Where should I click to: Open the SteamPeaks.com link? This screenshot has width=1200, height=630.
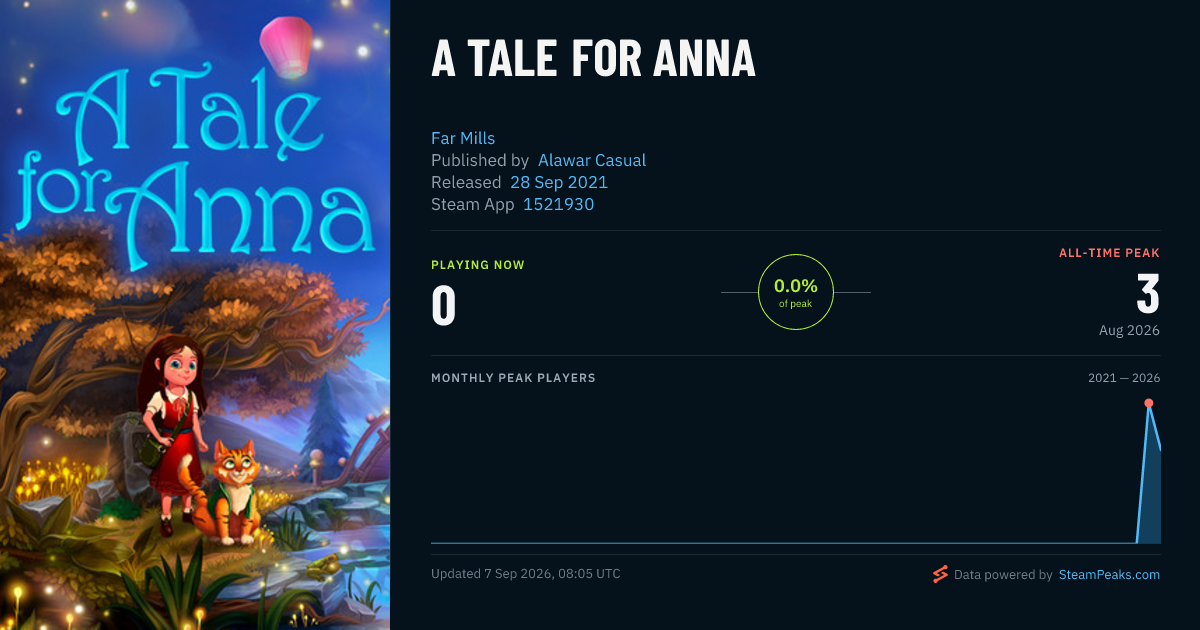click(1109, 575)
